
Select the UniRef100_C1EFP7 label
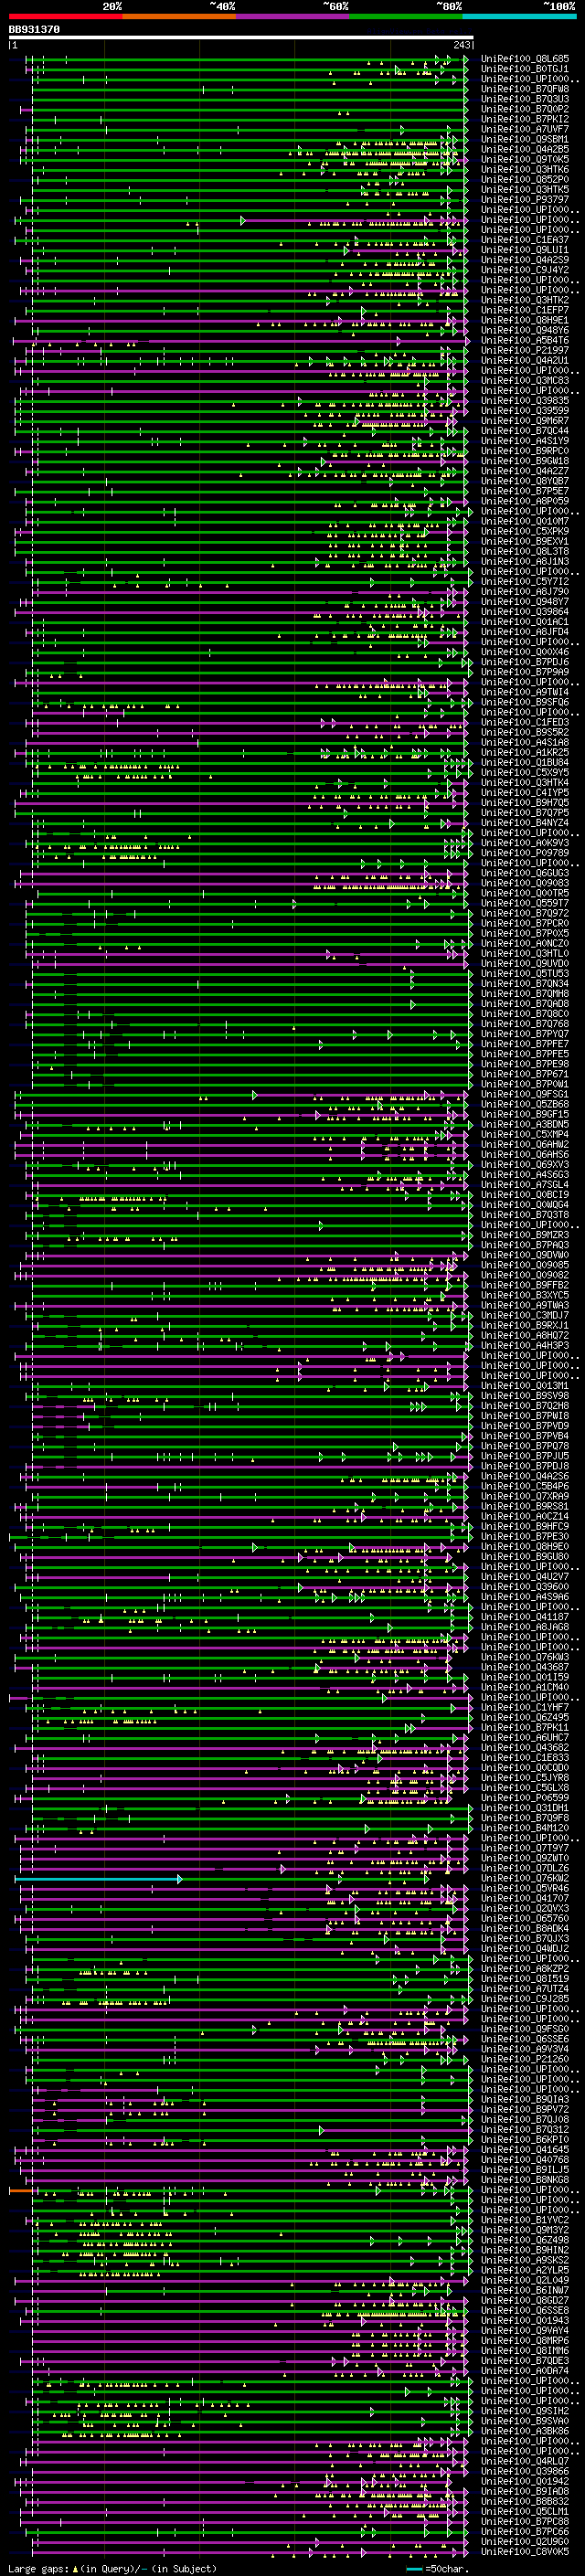click(525, 310)
